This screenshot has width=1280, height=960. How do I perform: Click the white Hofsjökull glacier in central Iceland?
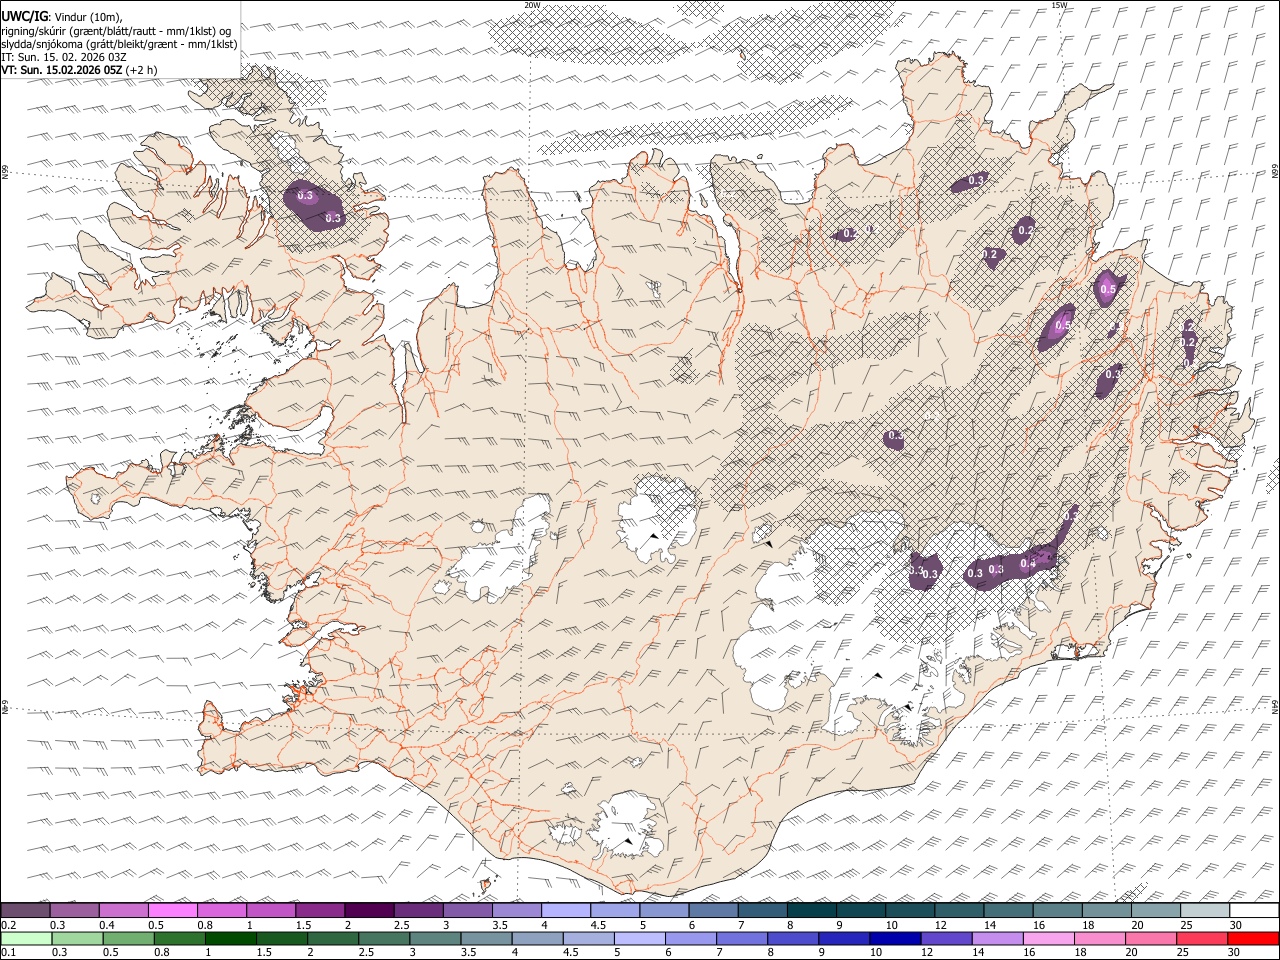coord(657,520)
